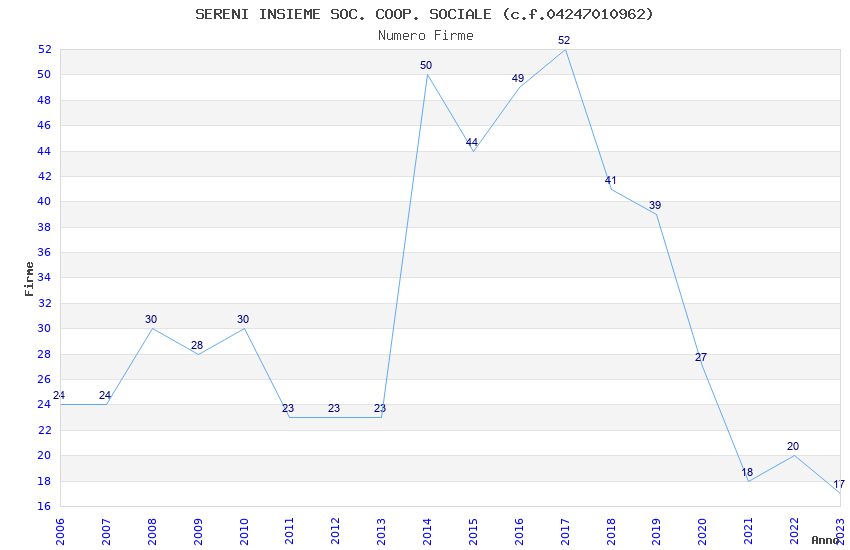850x550 pixels.
Task: Select the 2007 year label on x-axis
Action: tap(106, 531)
